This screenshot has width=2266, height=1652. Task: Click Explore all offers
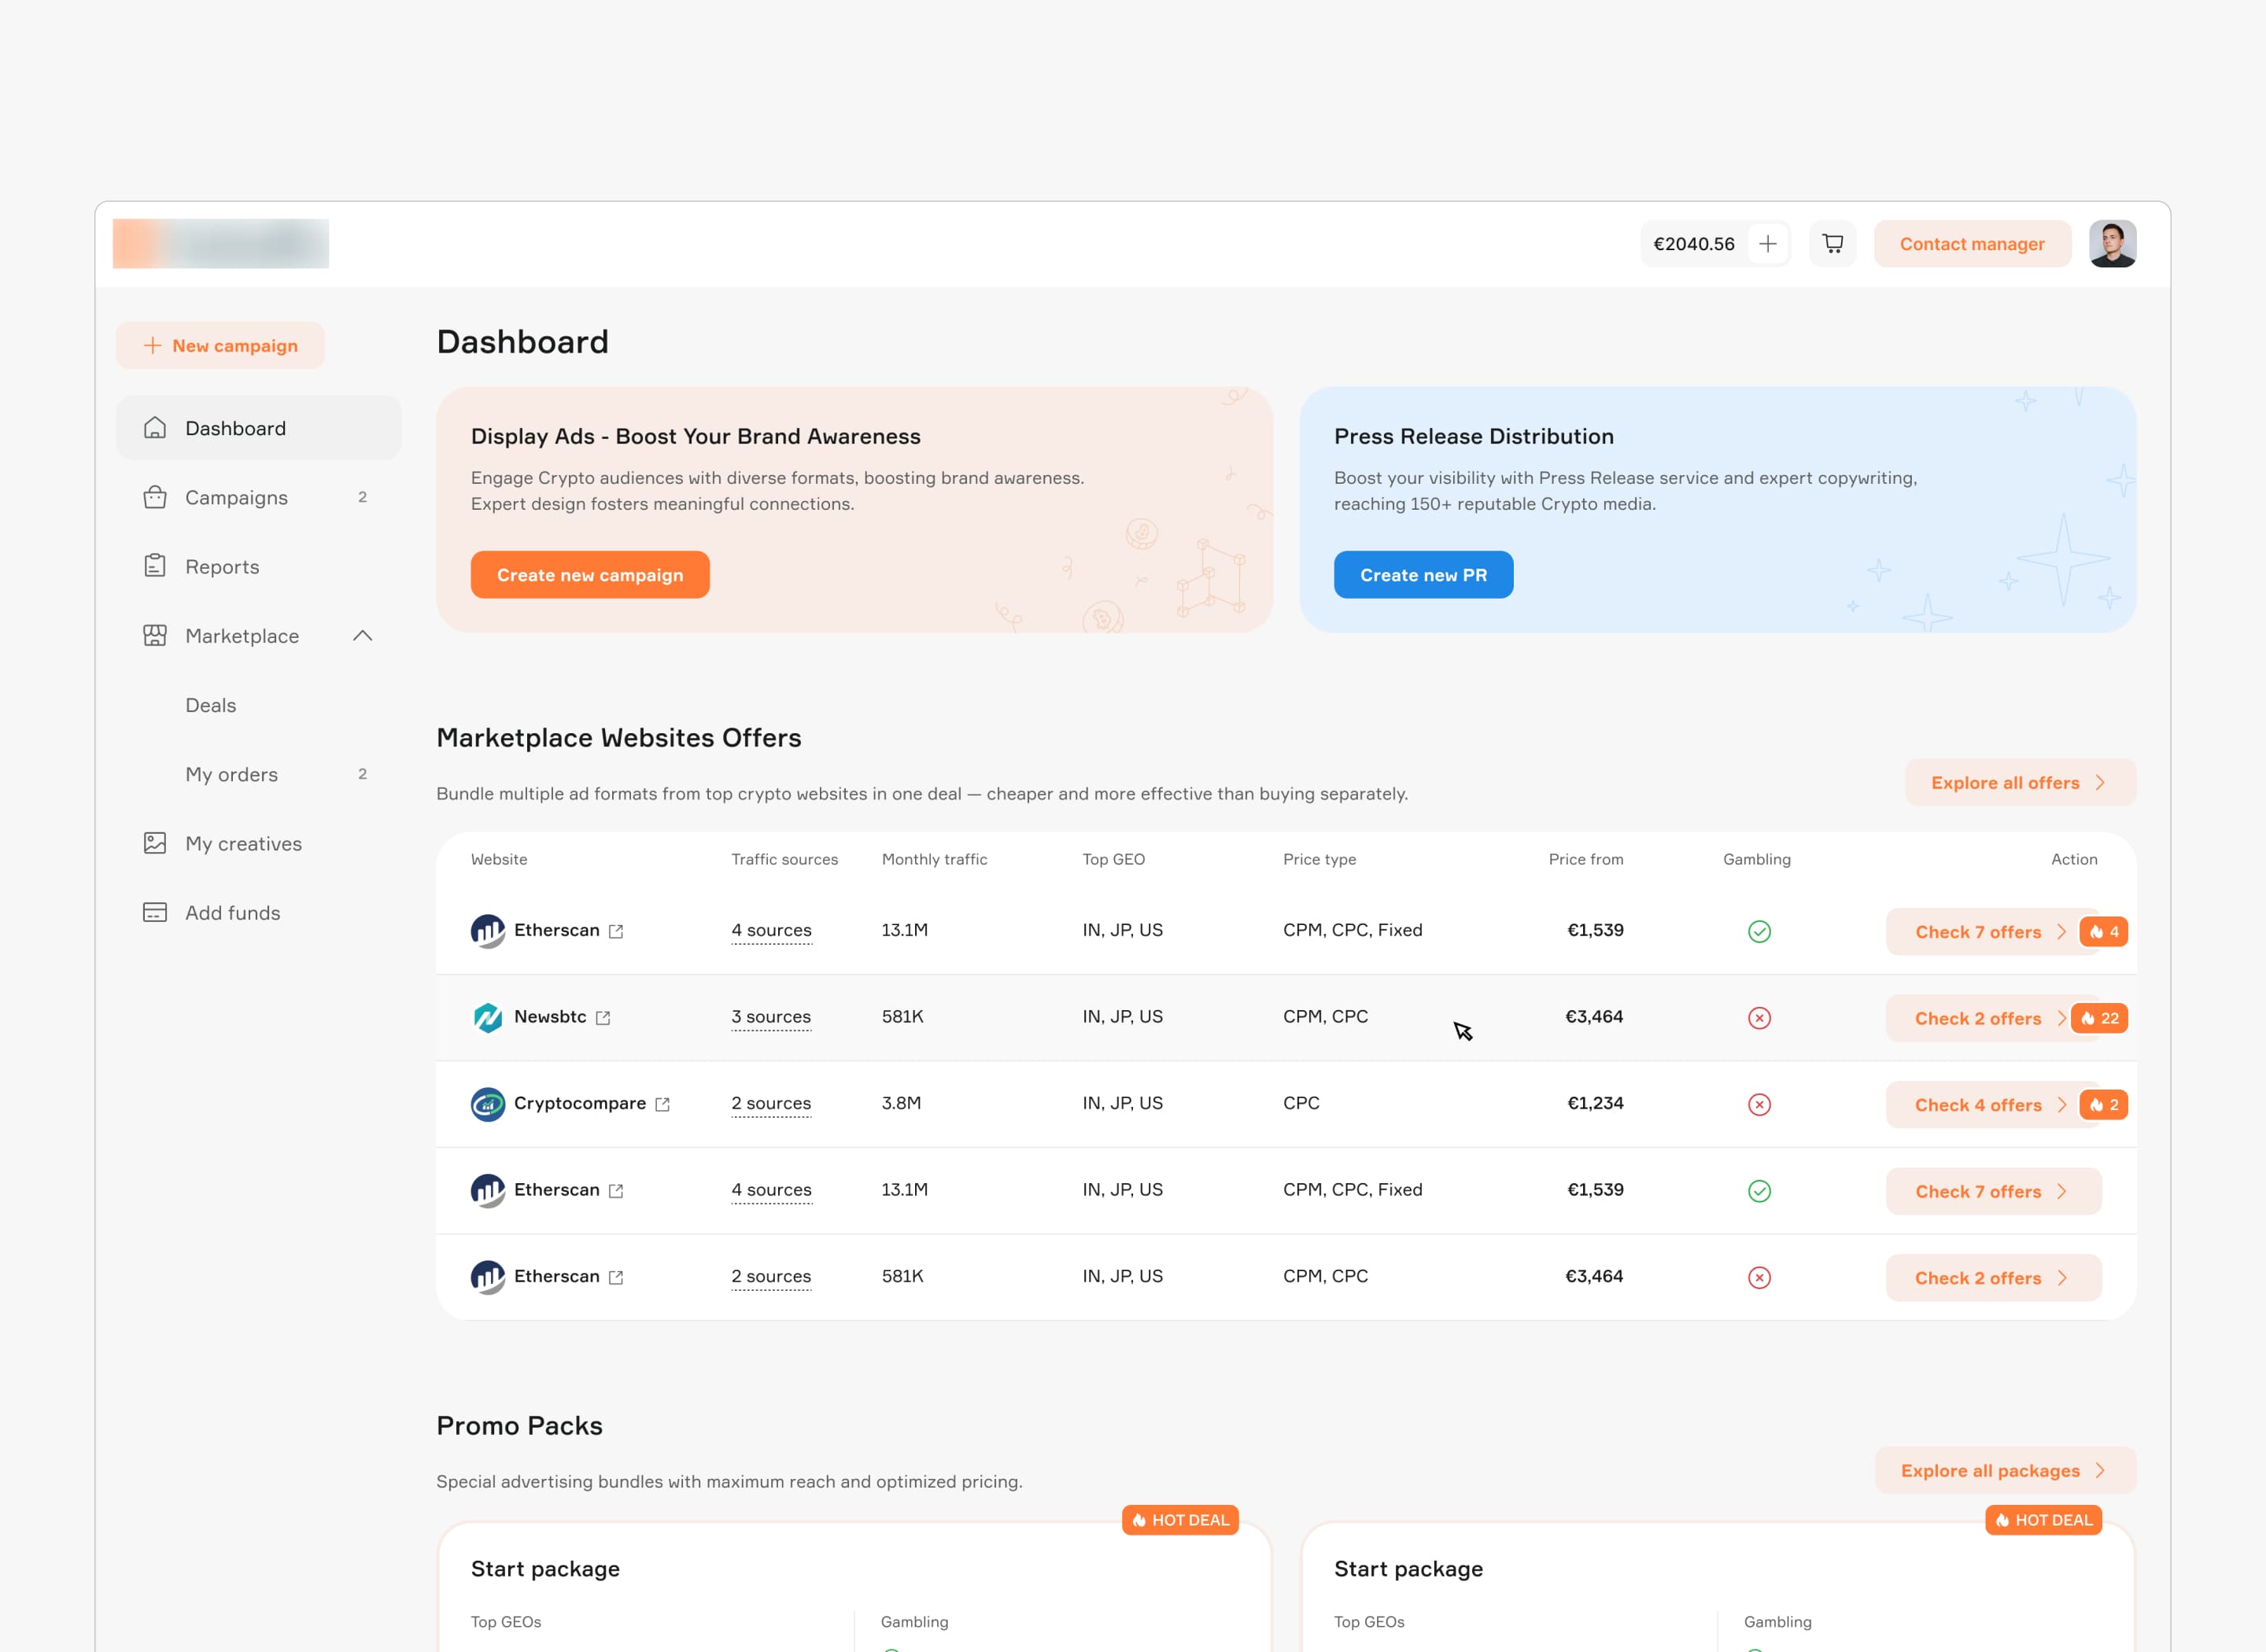2020,783
